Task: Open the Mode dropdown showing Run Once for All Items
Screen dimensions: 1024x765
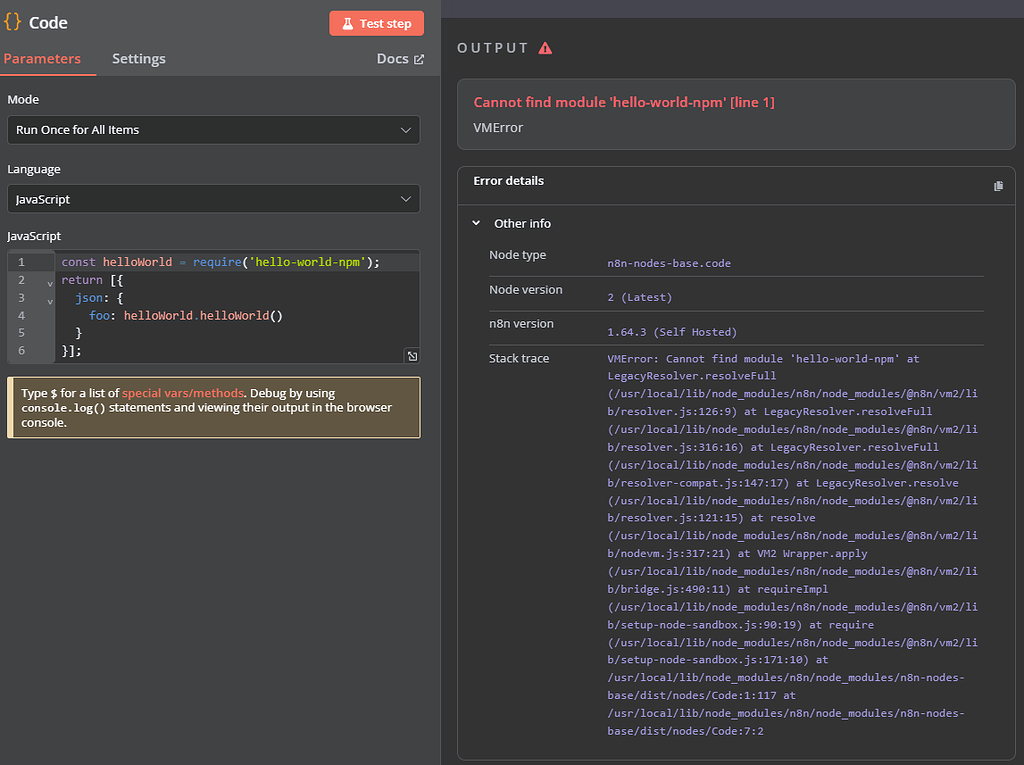Action: click(213, 130)
